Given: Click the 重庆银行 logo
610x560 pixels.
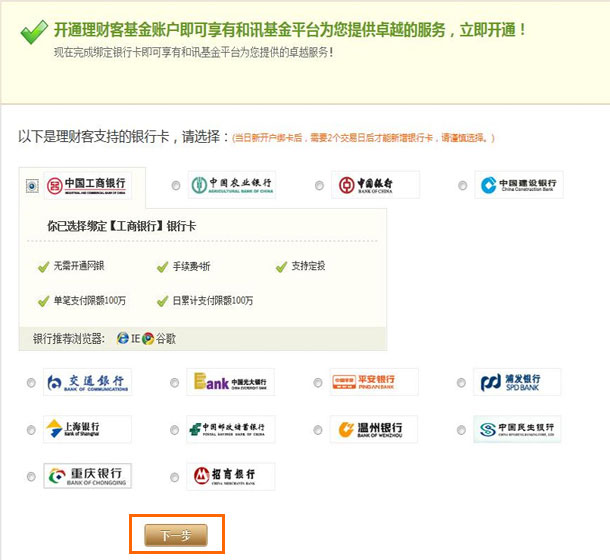Looking at the screenshot, I should (x=88, y=476).
